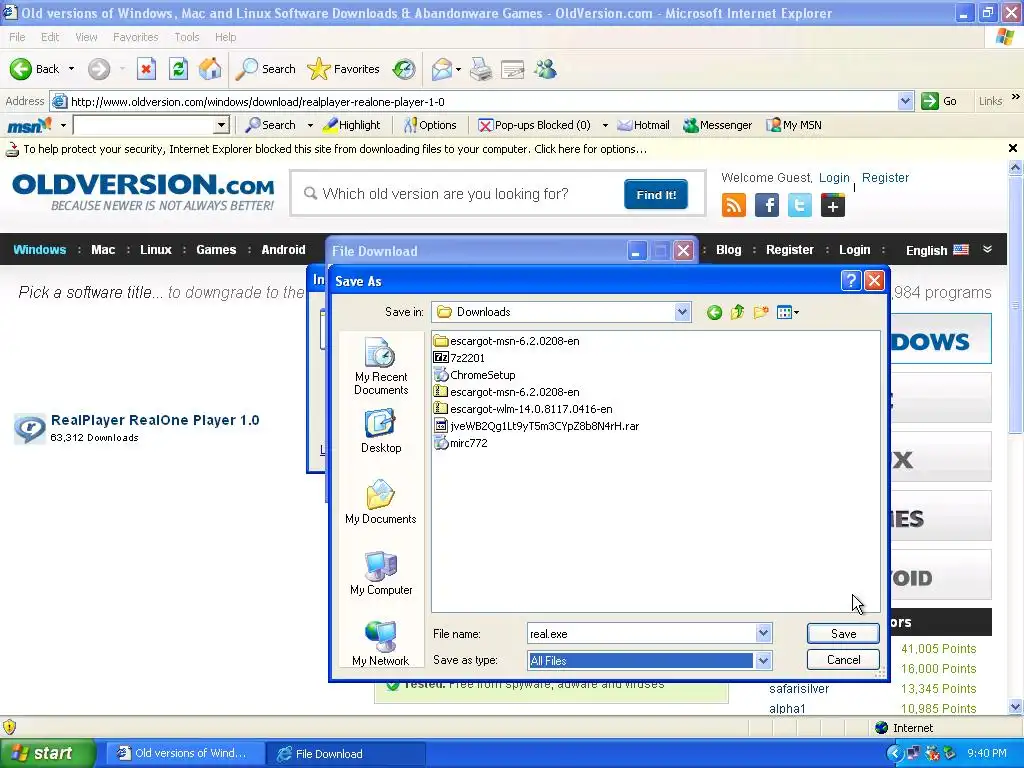This screenshot has height=768, width=1024.
Task: Open My Recent Documents place
Action: point(381,366)
